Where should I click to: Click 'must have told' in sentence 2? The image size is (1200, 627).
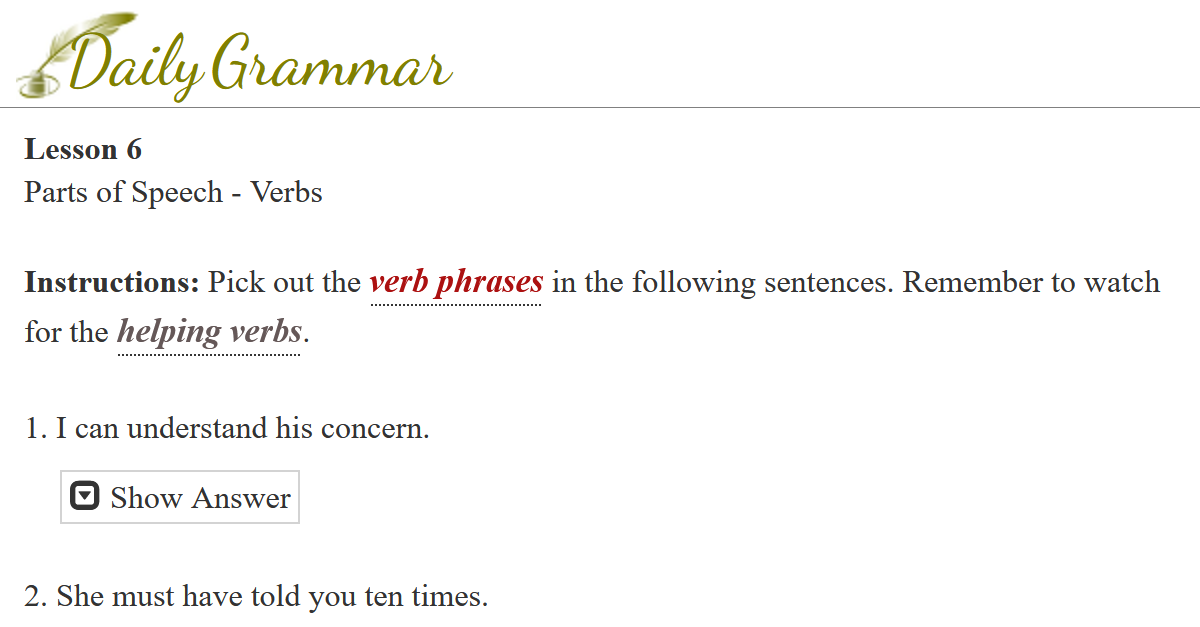pos(204,597)
